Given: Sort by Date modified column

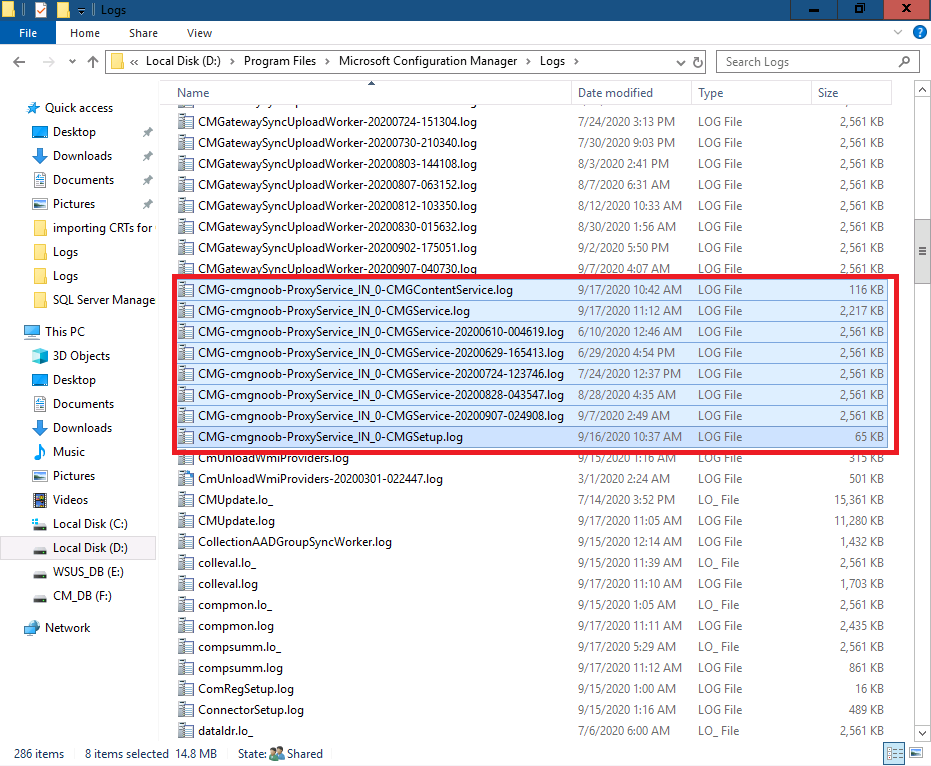Looking at the screenshot, I should click(x=632, y=93).
